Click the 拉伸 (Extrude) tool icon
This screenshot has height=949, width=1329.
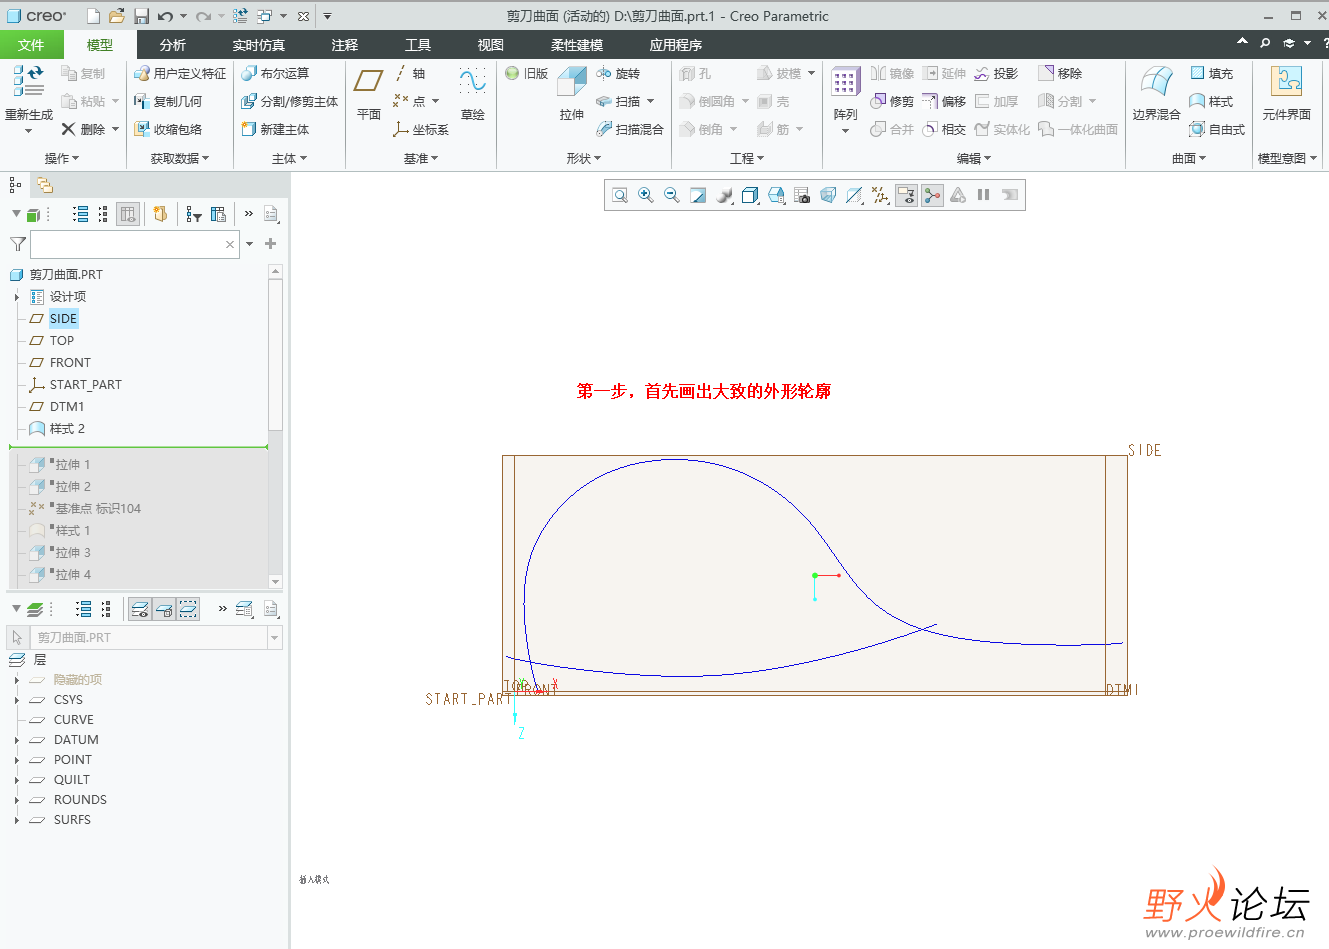(x=572, y=82)
